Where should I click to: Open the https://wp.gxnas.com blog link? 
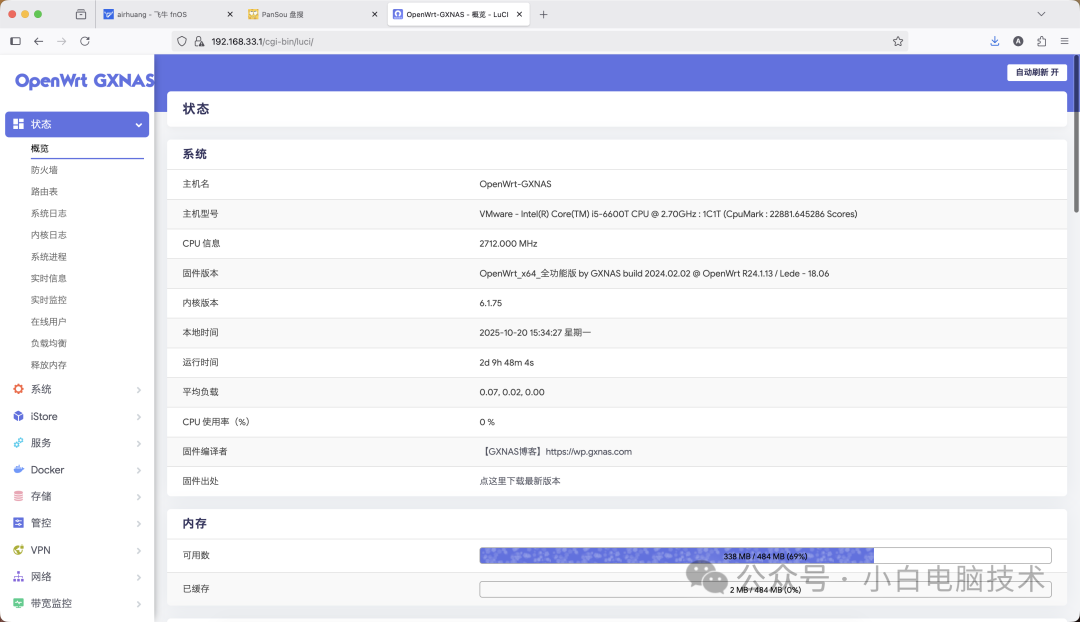(x=588, y=452)
